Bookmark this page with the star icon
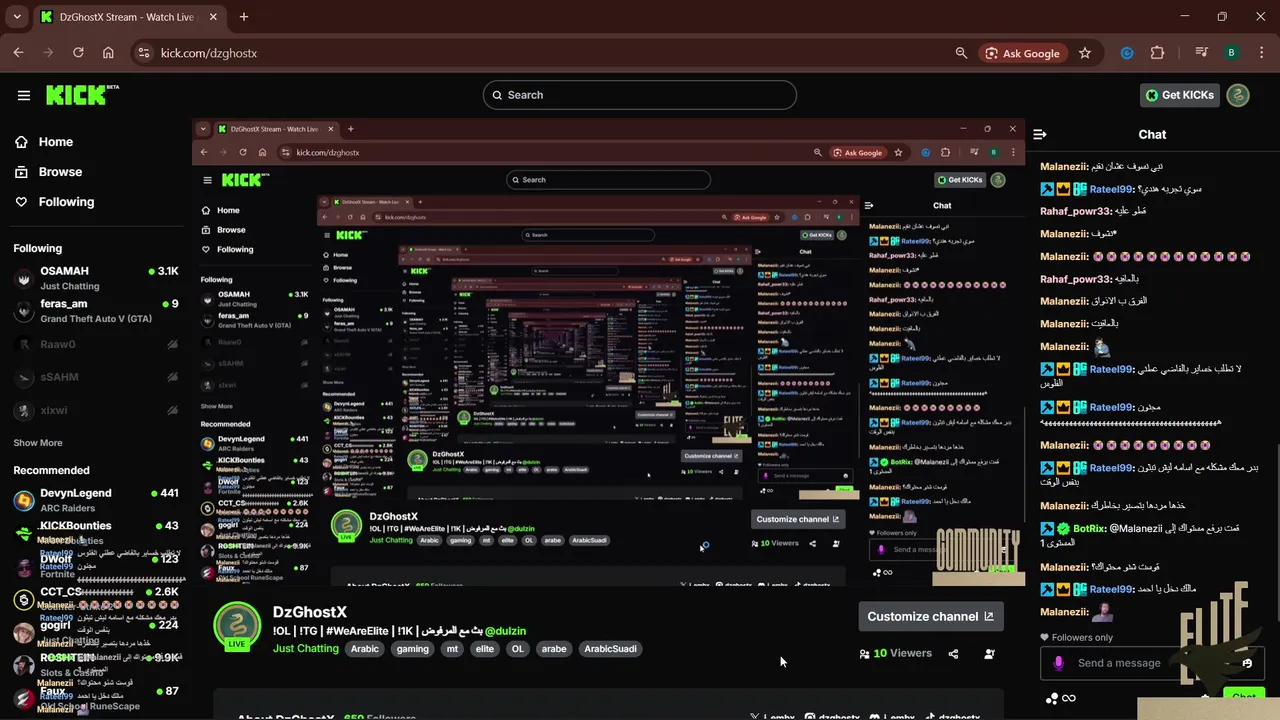Screen dimensions: 1280x720 [1085, 53]
